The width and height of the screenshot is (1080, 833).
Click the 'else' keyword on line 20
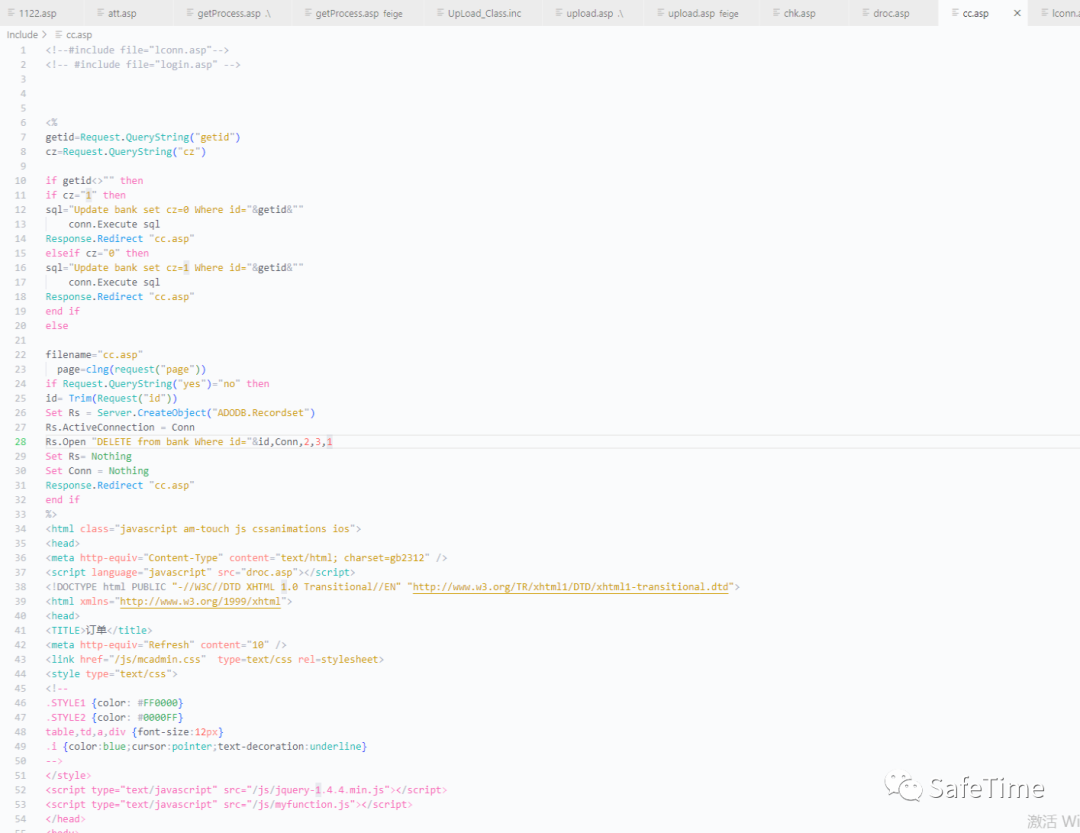(56, 326)
